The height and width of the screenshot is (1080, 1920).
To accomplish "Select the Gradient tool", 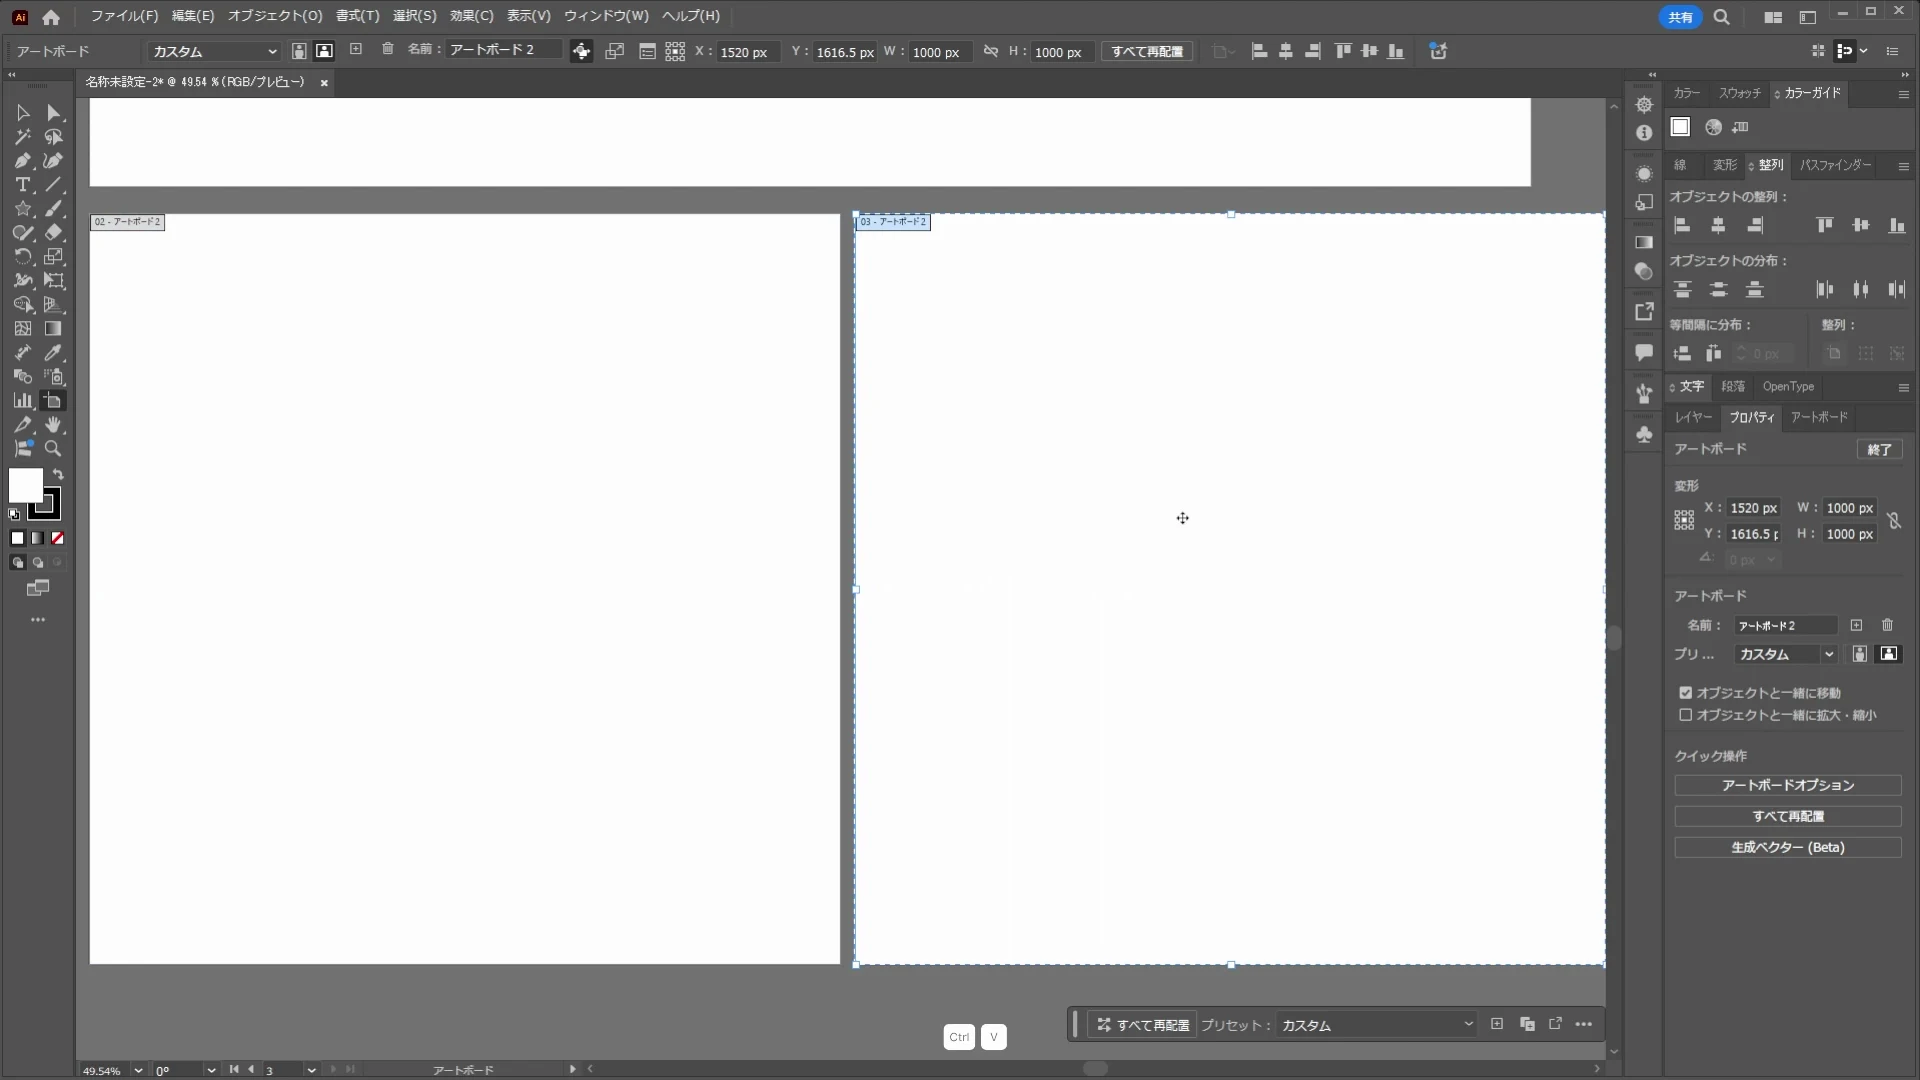I will 54,329.
